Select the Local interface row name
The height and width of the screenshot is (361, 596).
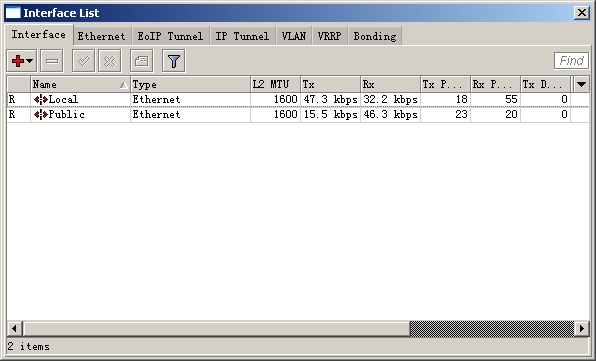[63, 100]
